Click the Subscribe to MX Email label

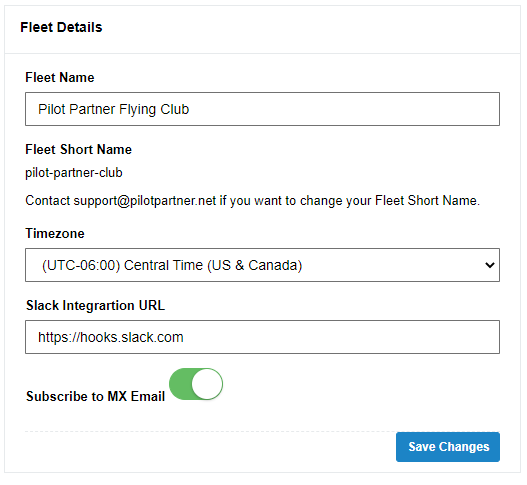click(95, 396)
